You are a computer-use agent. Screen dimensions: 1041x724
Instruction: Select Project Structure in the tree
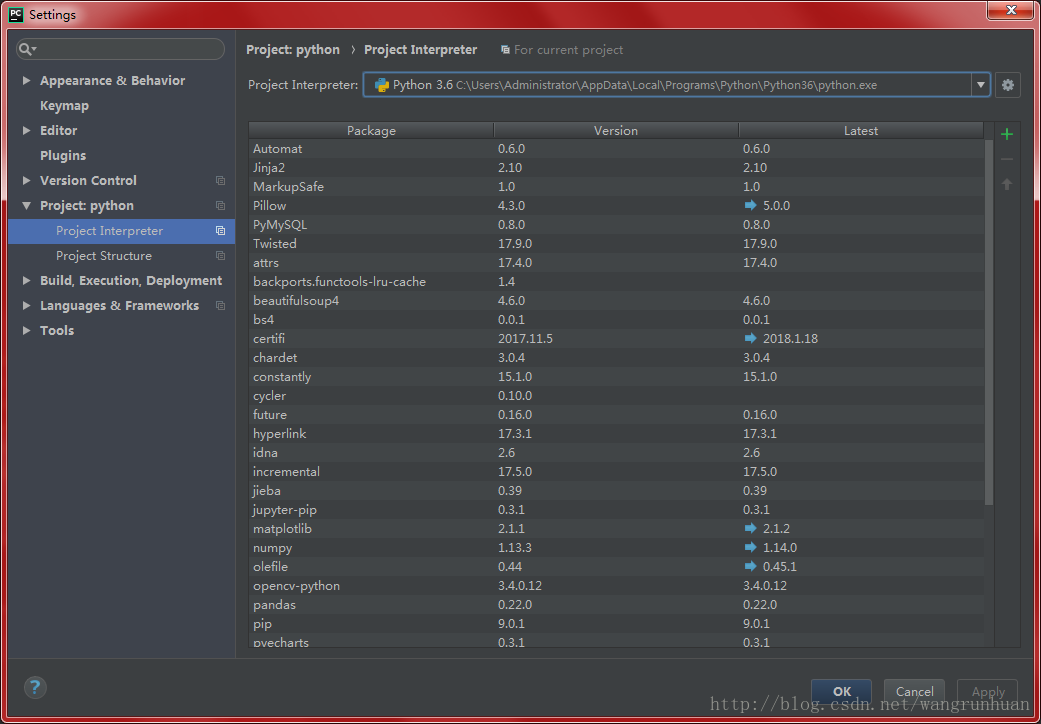click(121, 255)
